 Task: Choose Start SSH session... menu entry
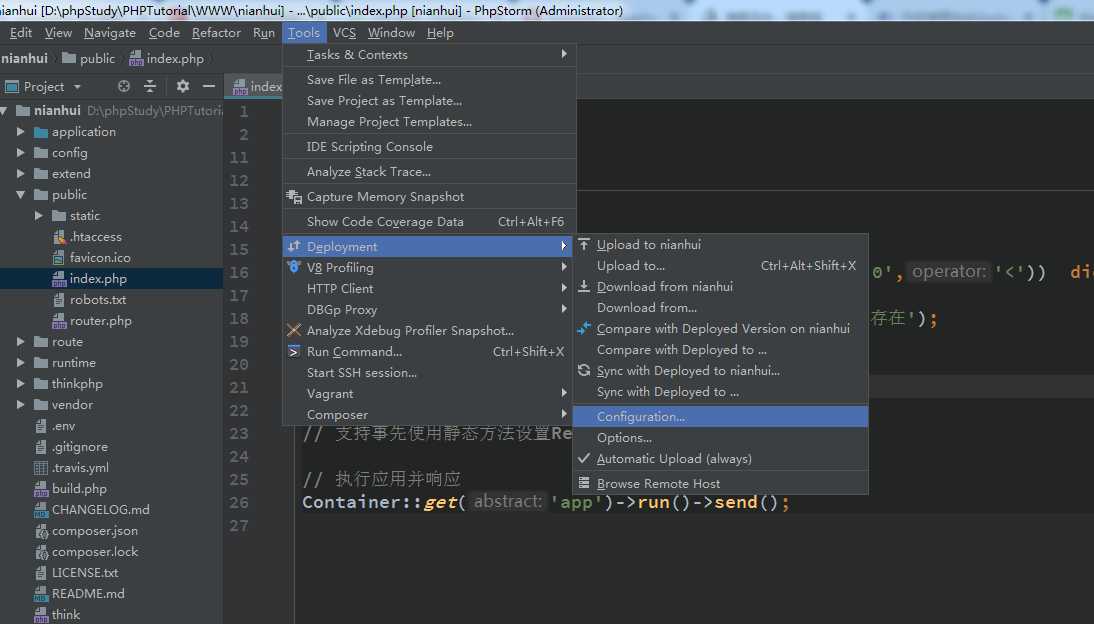361,373
